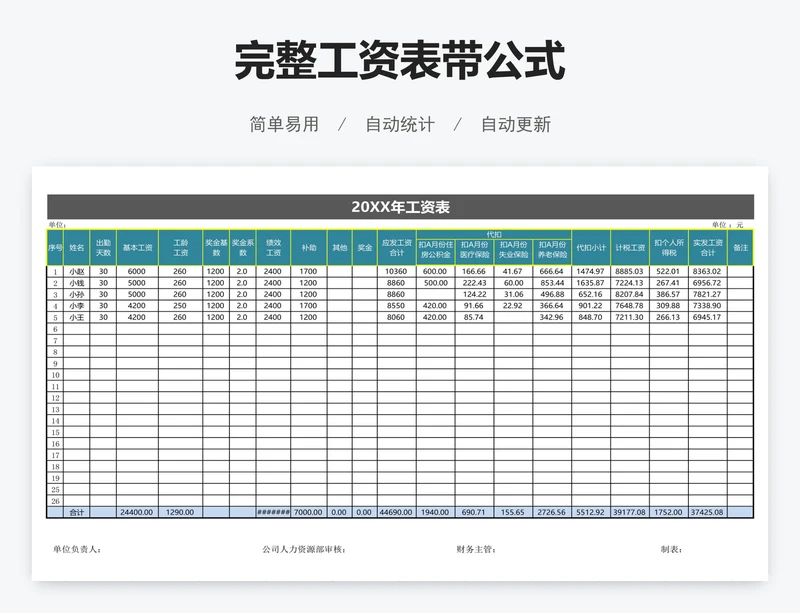Click the '制表:' footer label
Viewport: 800px width, 613px height.
[x=671, y=550]
